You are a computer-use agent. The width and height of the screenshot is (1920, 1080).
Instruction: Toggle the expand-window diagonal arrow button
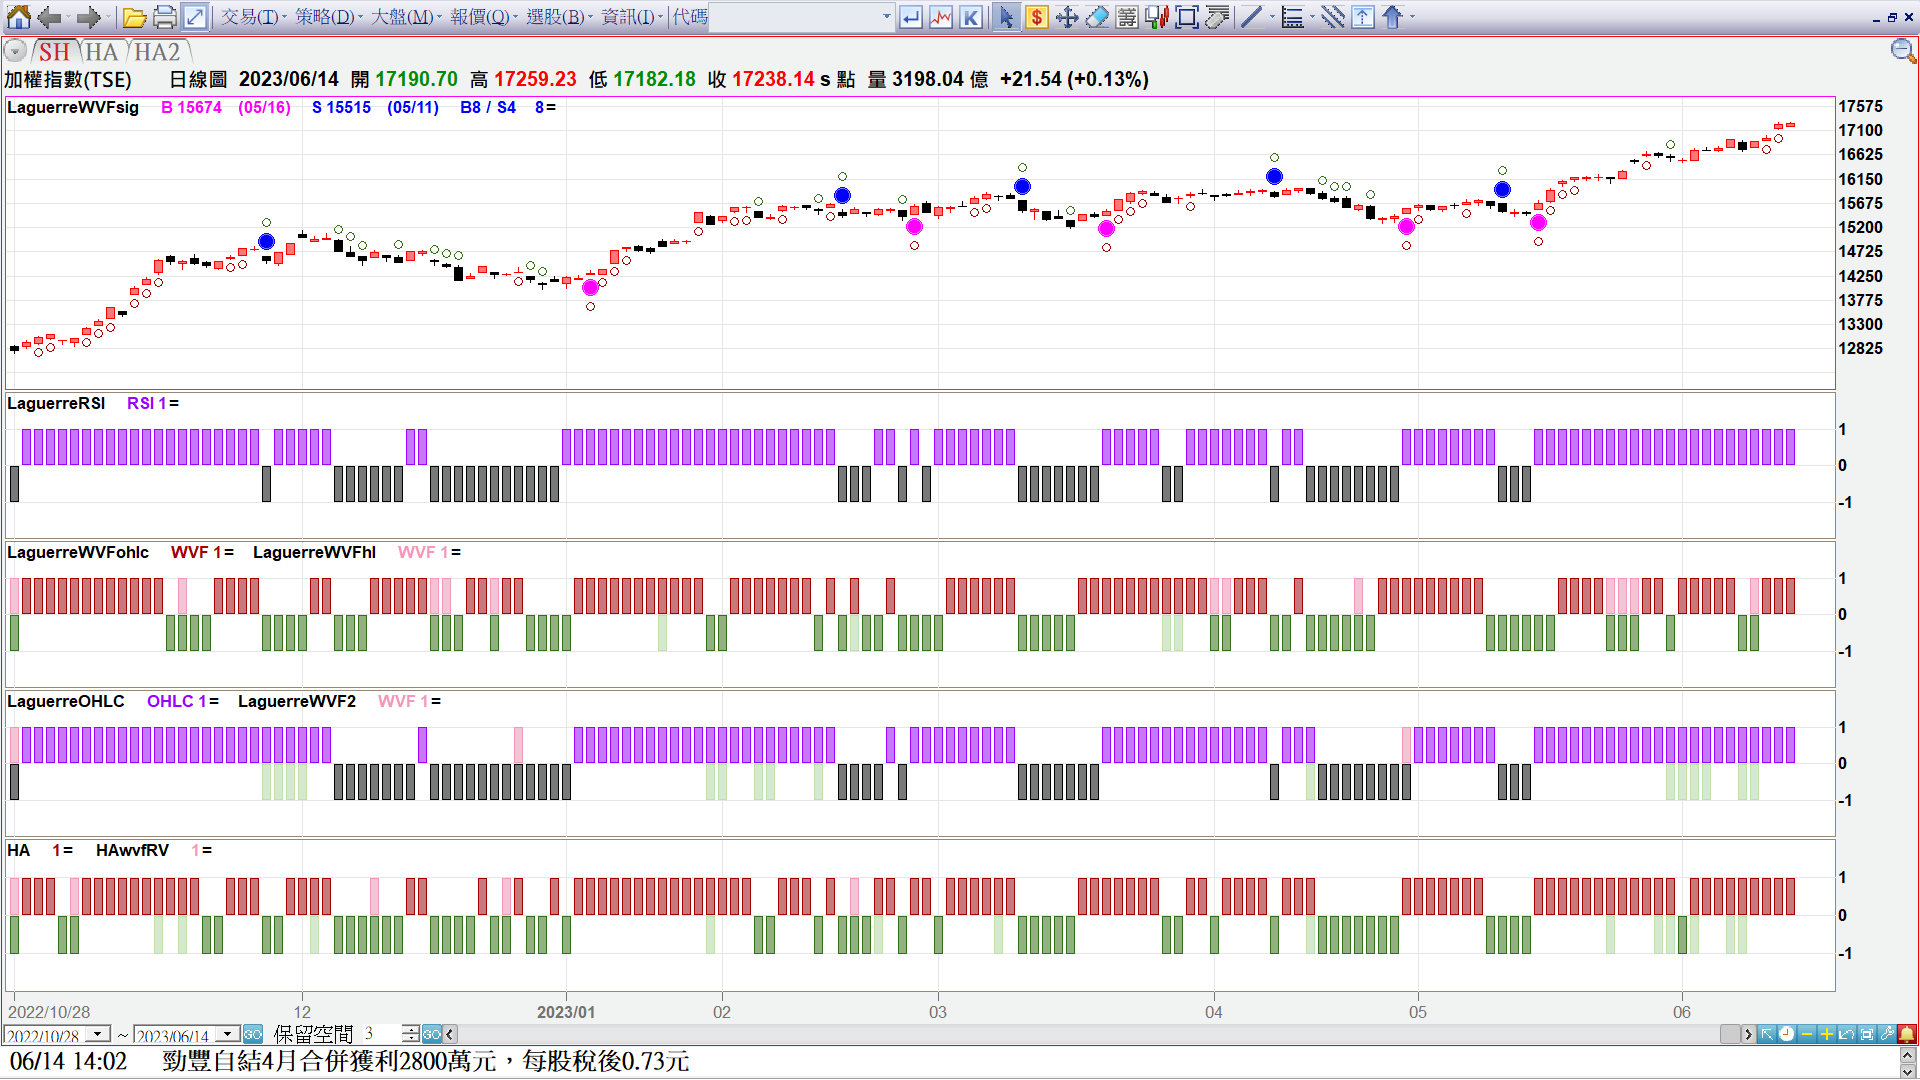pyautogui.click(x=195, y=17)
